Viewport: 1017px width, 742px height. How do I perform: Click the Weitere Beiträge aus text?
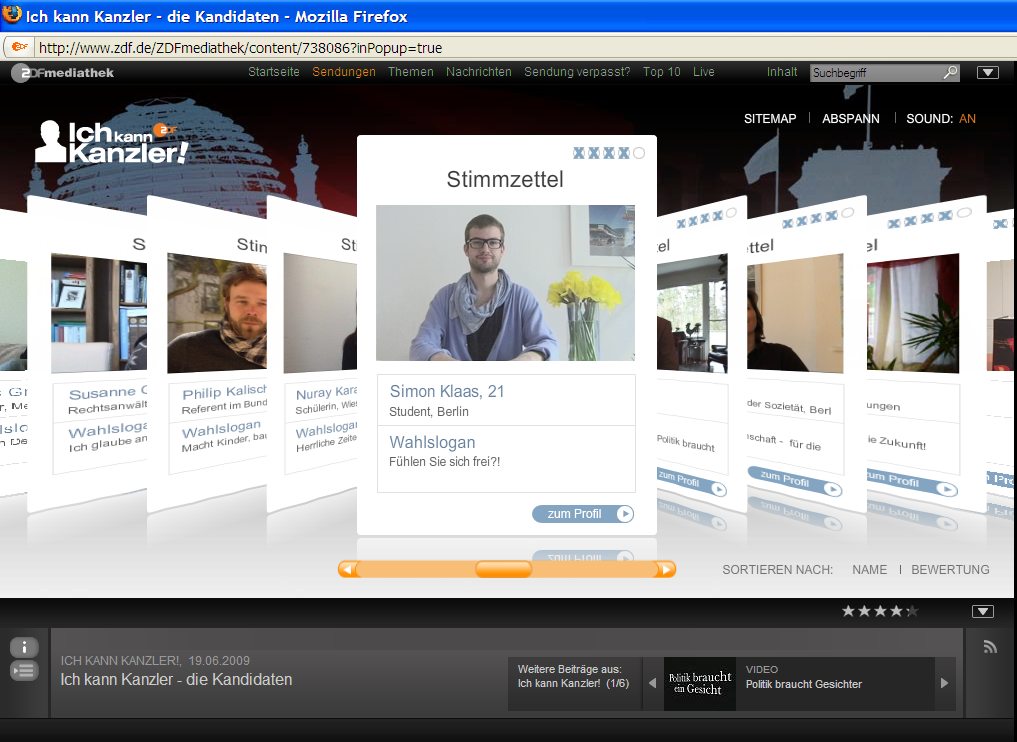click(x=569, y=669)
